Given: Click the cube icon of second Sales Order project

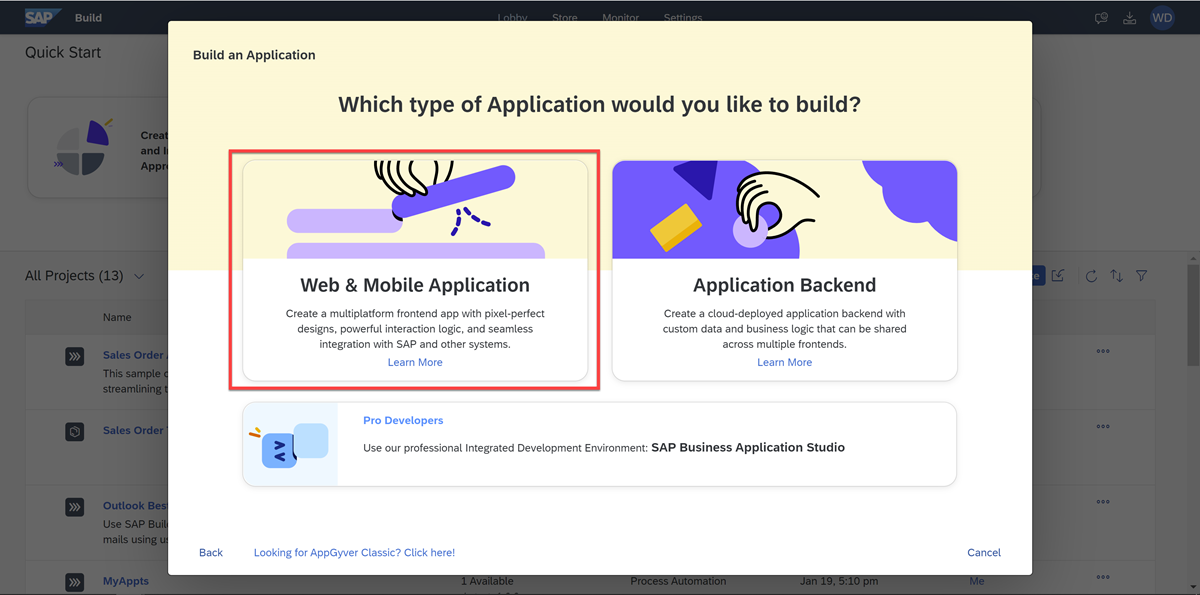Looking at the screenshot, I should pos(75,431).
